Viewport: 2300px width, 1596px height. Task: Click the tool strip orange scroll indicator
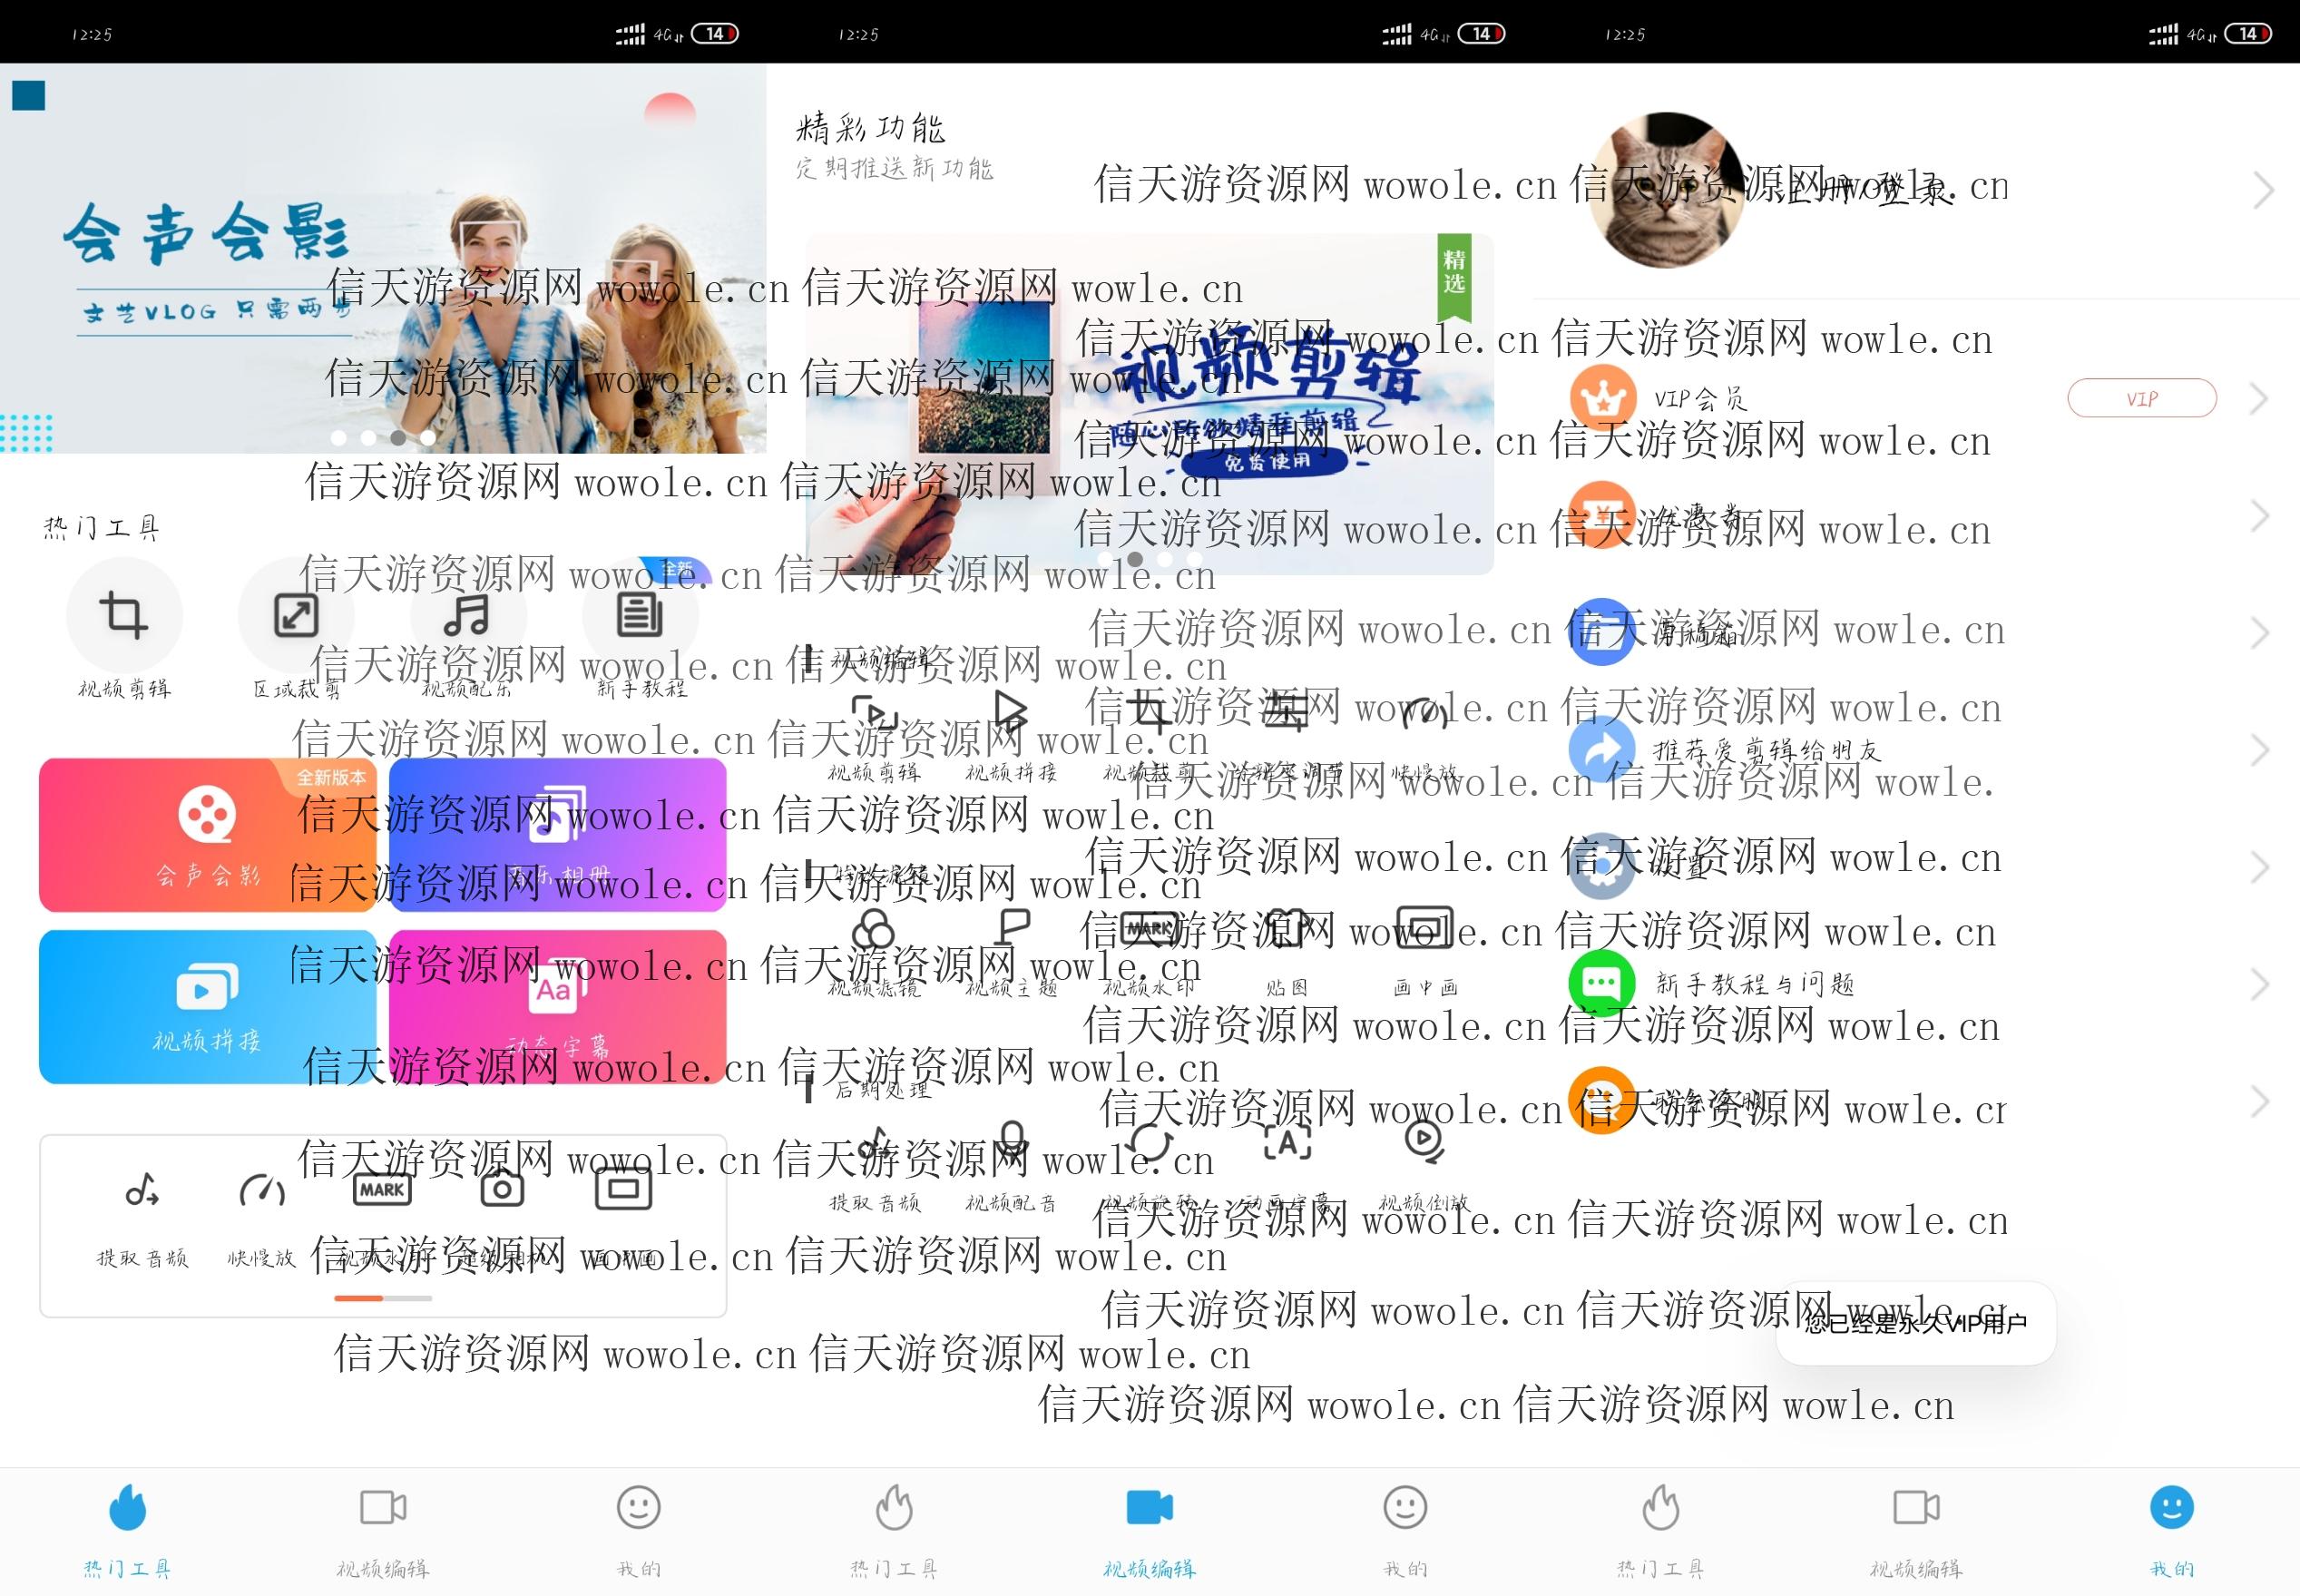[359, 1298]
